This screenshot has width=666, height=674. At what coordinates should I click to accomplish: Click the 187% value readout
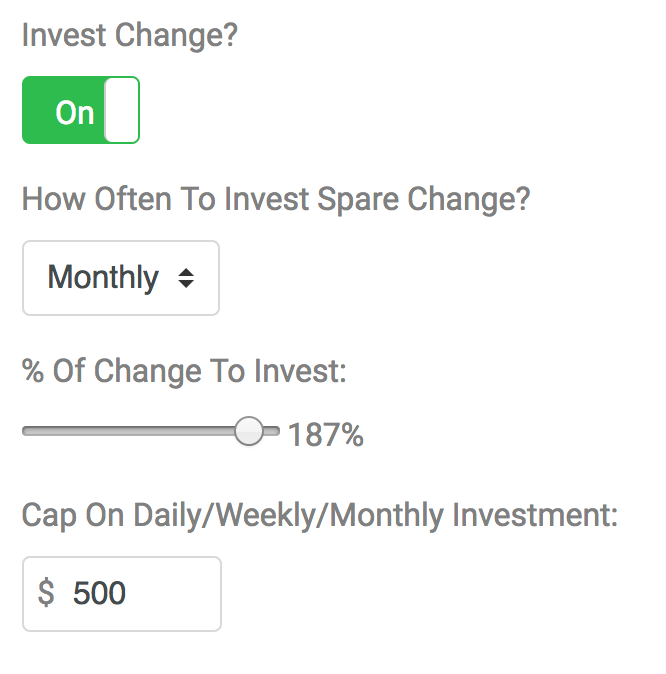[x=326, y=435]
